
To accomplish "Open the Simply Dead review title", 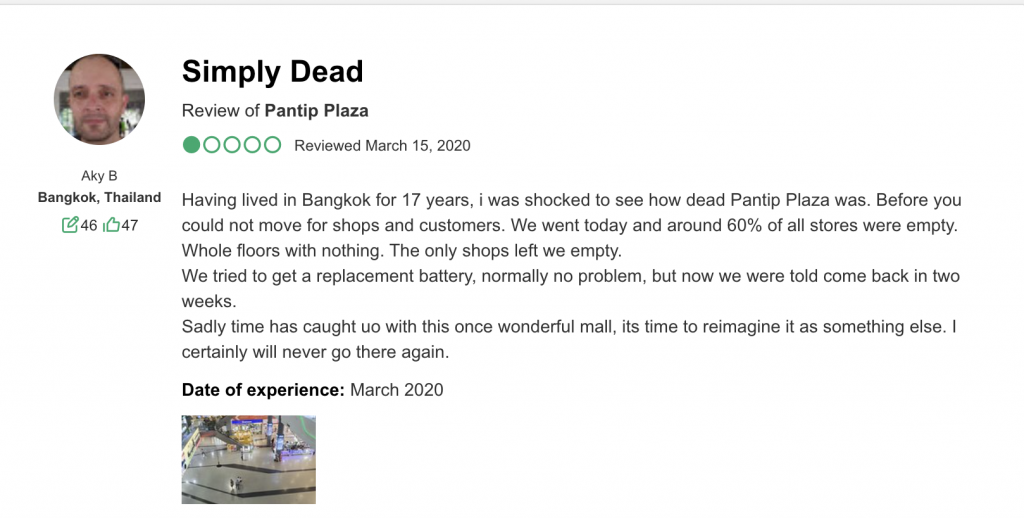I will pyautogui.click(x=272, y=71).
